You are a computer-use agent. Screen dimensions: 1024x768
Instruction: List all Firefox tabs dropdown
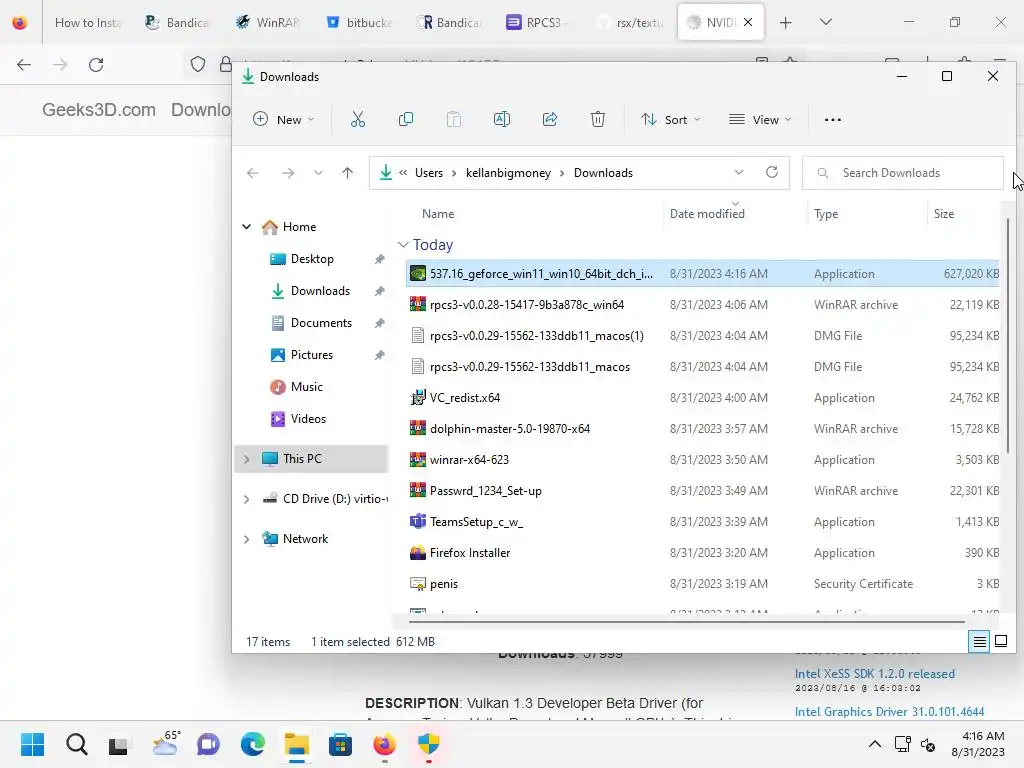click(826, 22)
